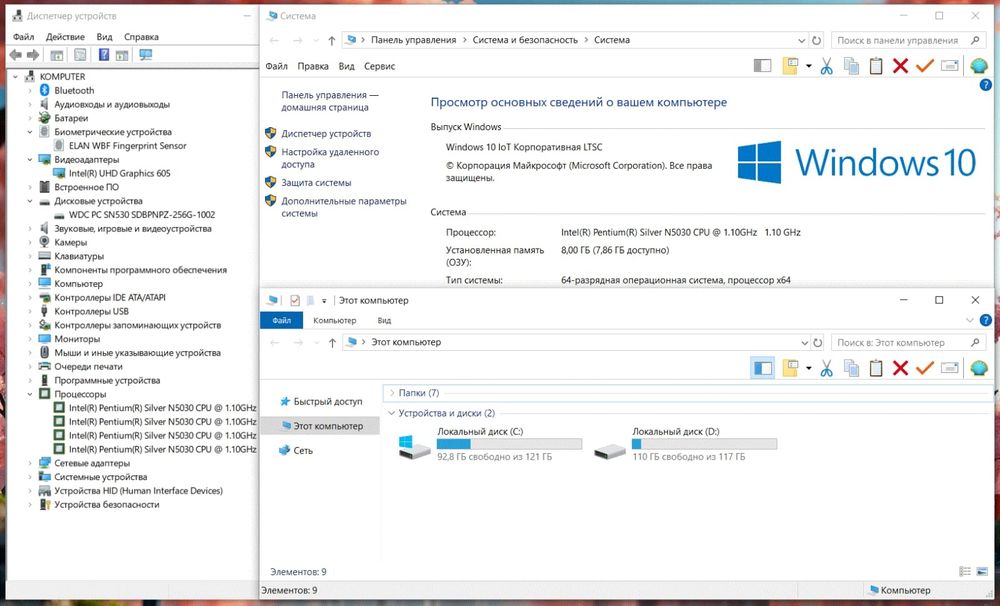
Task: Click the paste clipboard icon in System window toolbar
Action: click(x=876, y=66)
